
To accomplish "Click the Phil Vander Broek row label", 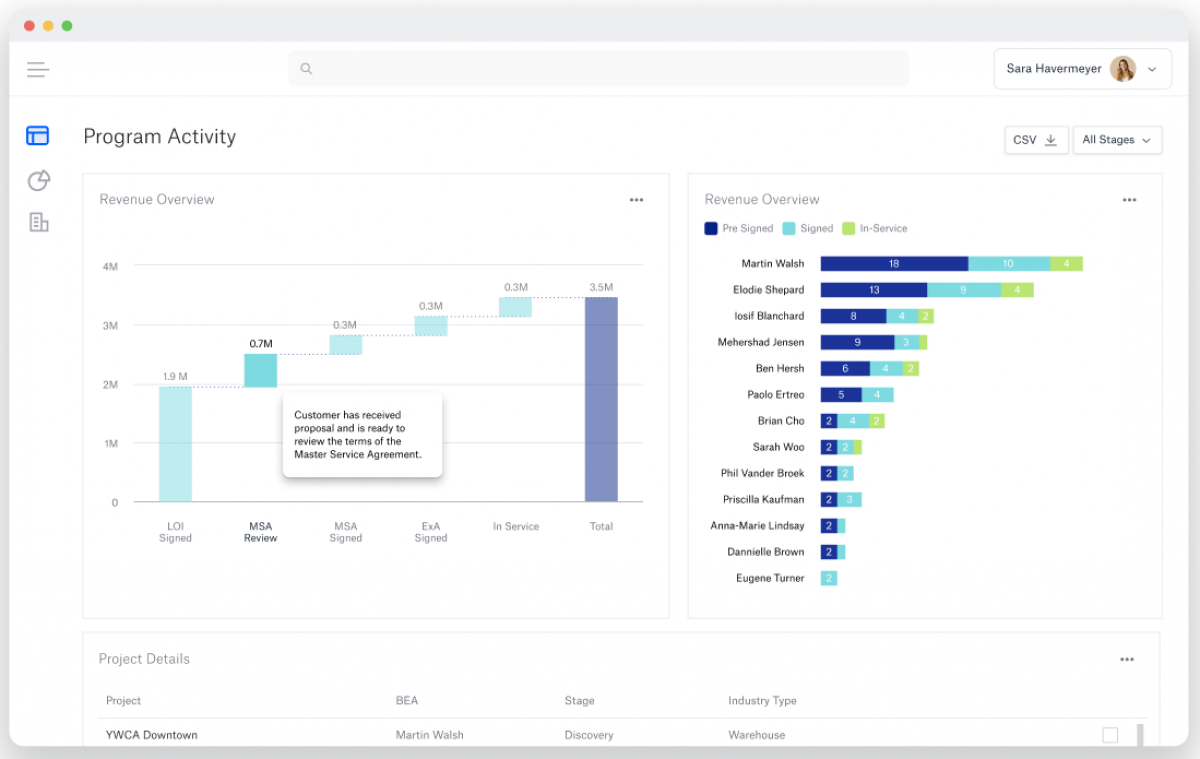I will 762,473.
